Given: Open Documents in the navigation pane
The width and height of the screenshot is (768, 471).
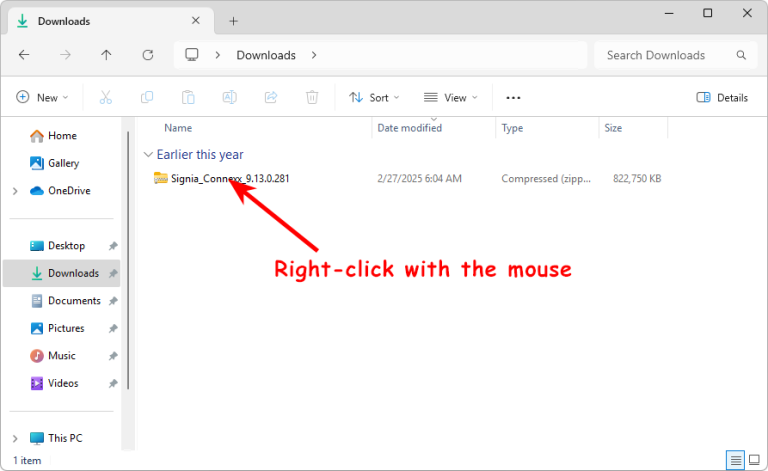Looking at the screenshot, I should click(74, 301).
